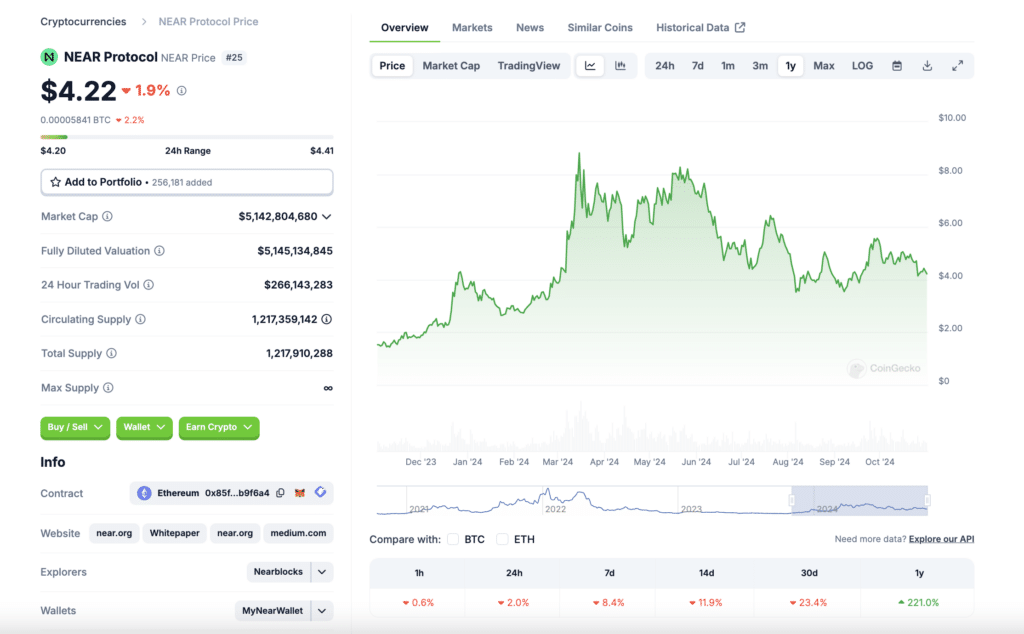The image size is (1024, 634).
Task: Switch to candlestick chart view icon
Action: [620, 66]
